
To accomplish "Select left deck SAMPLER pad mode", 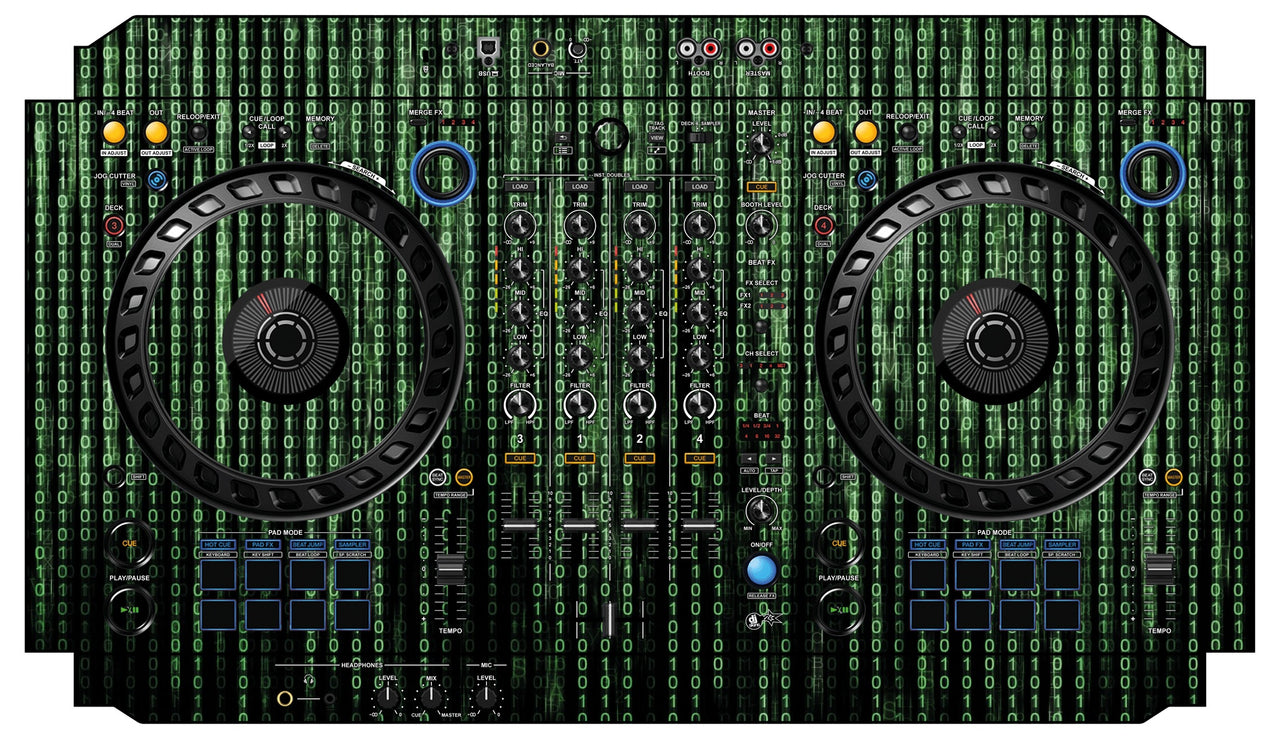I will coord(352,545).
